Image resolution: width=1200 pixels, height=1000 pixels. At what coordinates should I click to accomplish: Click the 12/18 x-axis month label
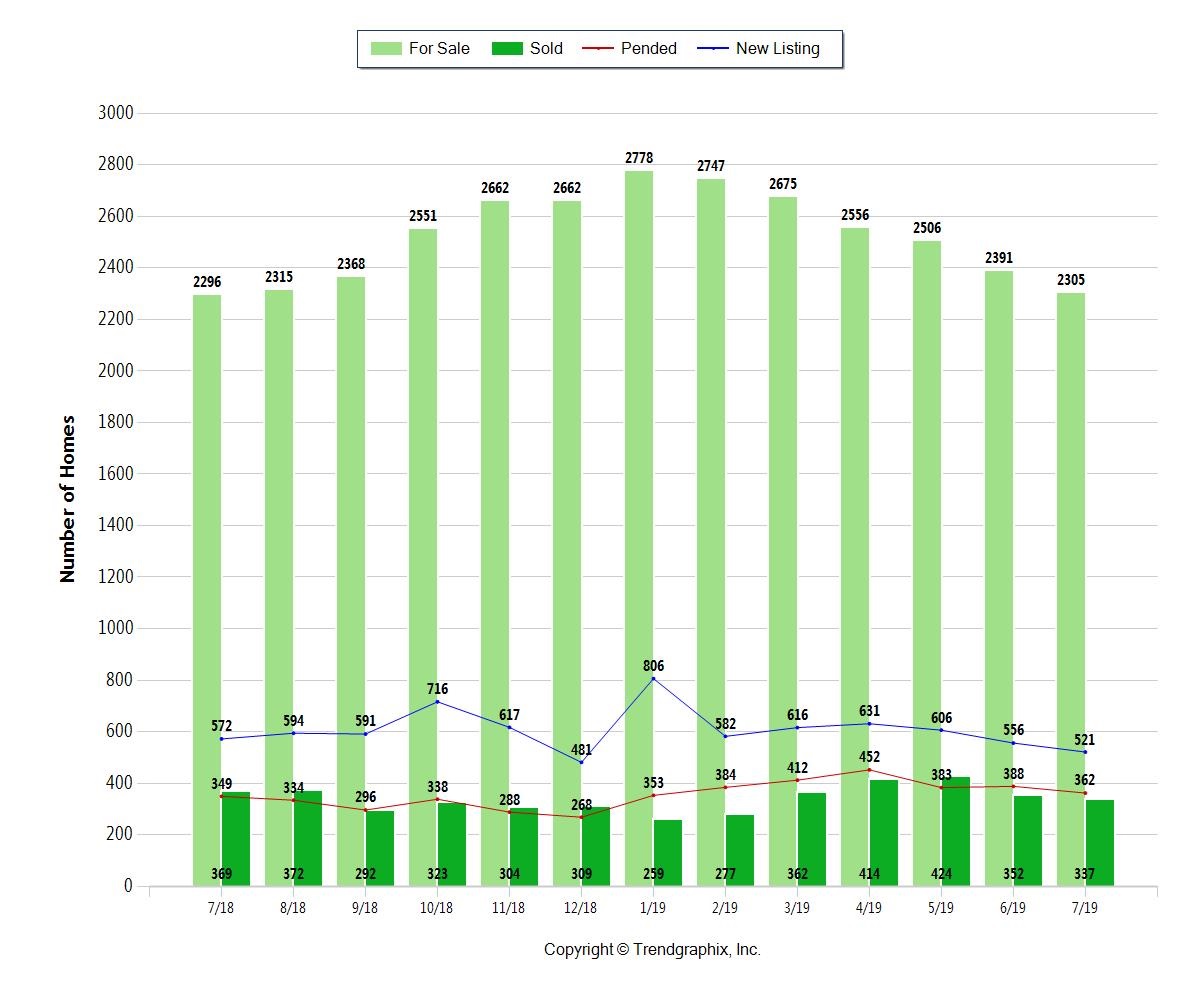coord(581,908)
